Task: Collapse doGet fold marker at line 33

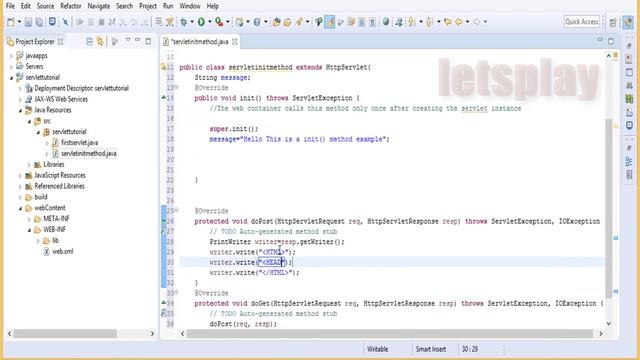Action: tap(177, 293)
